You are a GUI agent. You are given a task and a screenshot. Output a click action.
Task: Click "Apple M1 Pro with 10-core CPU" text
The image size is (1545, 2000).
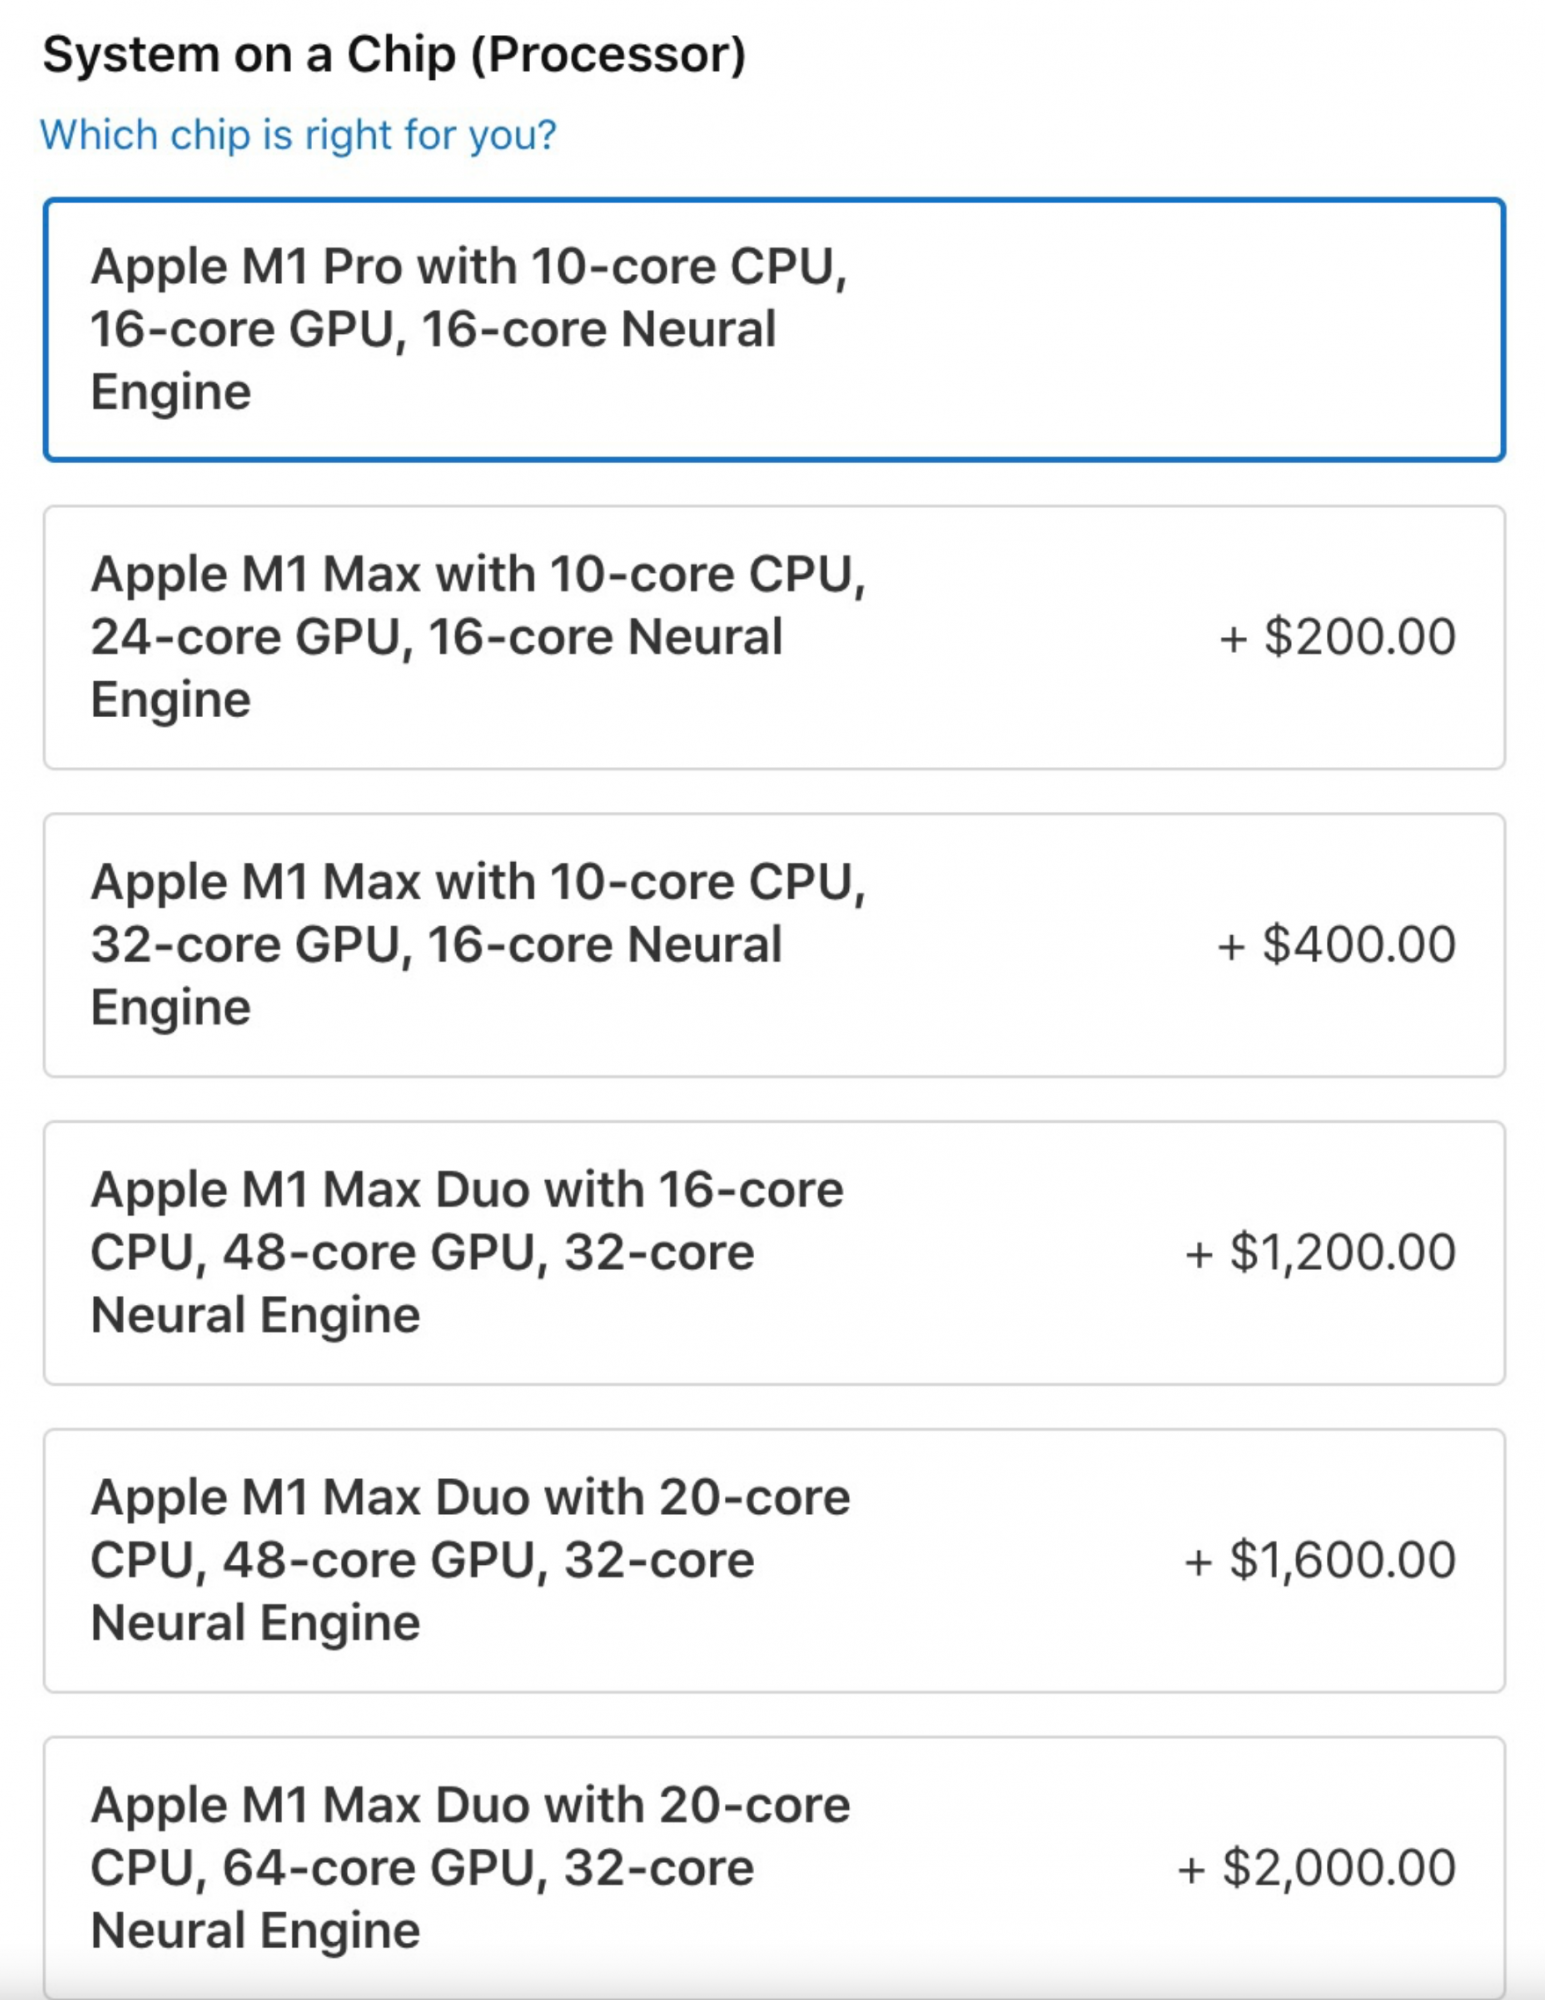[x=468, y=267]
